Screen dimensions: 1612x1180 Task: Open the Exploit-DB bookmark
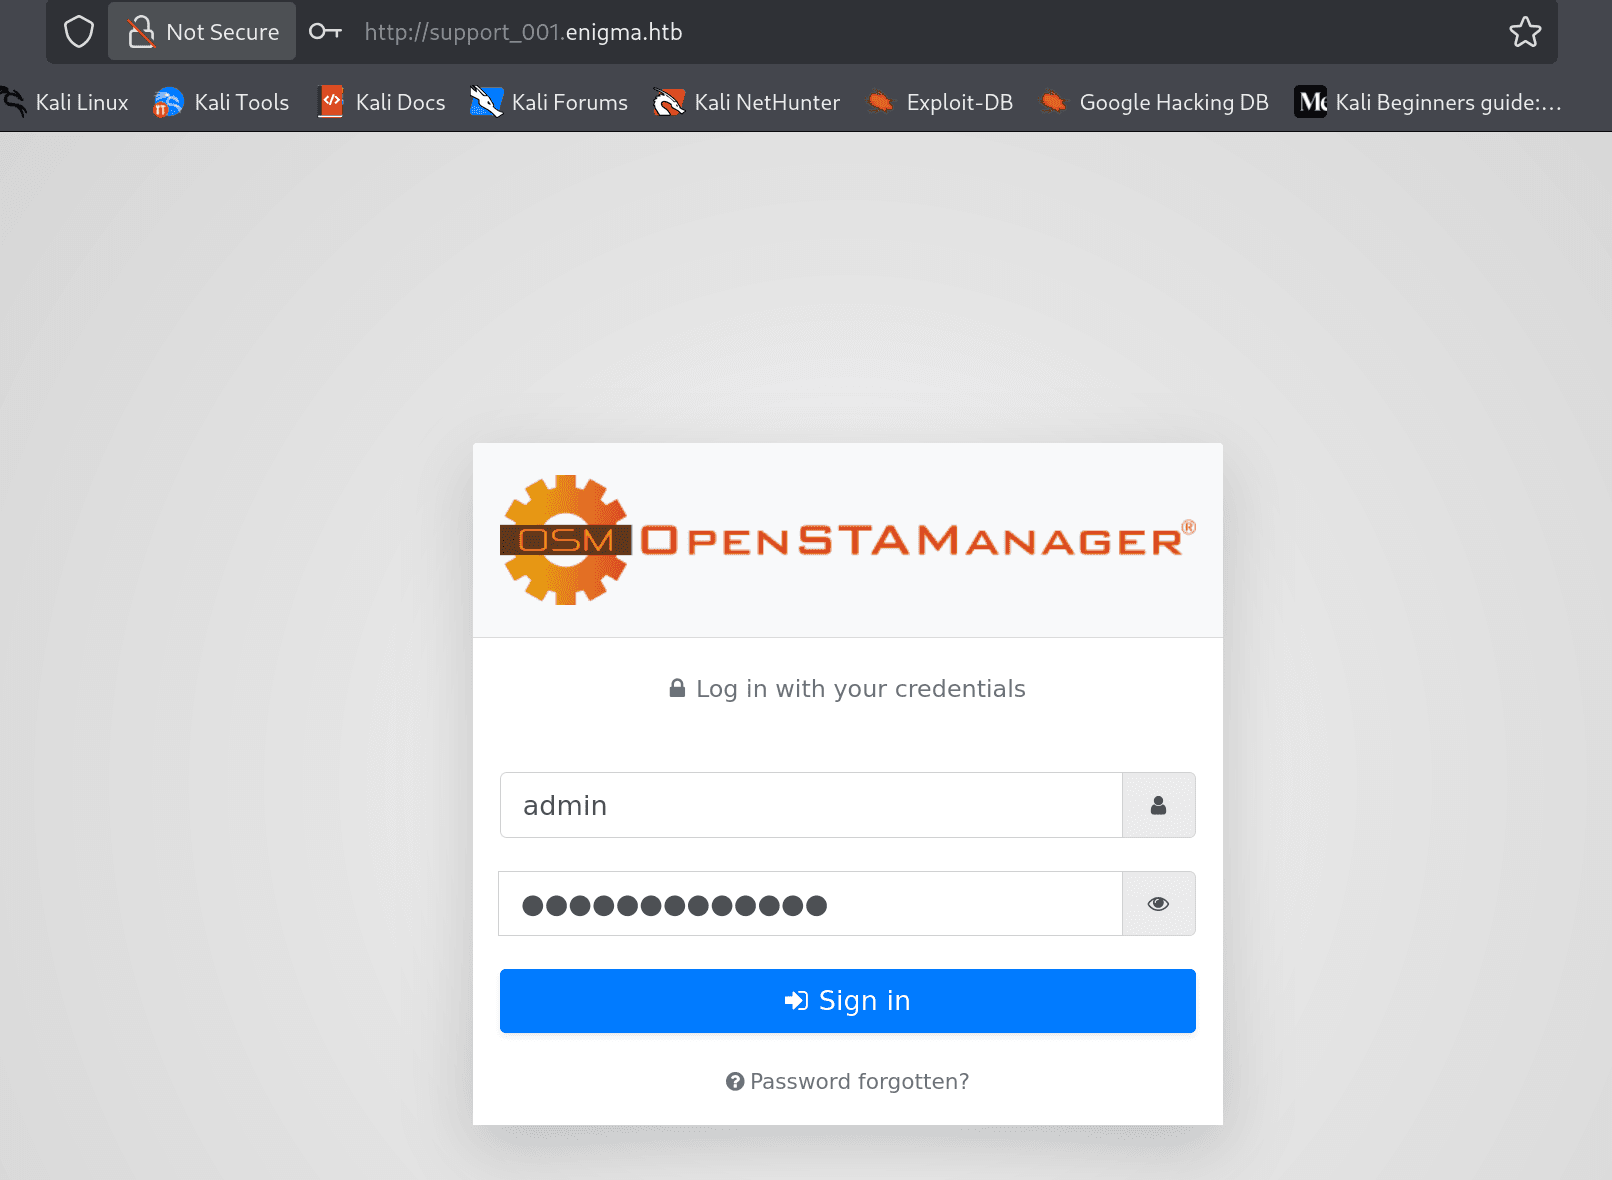[x=940, y=102]
